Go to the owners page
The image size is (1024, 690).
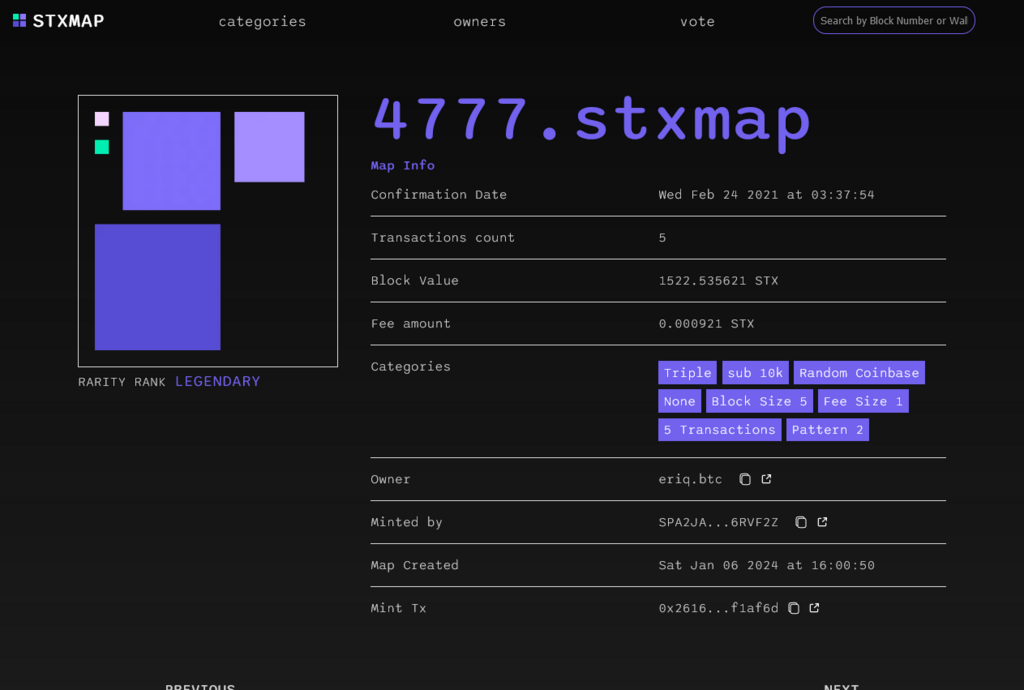[479, 22]
